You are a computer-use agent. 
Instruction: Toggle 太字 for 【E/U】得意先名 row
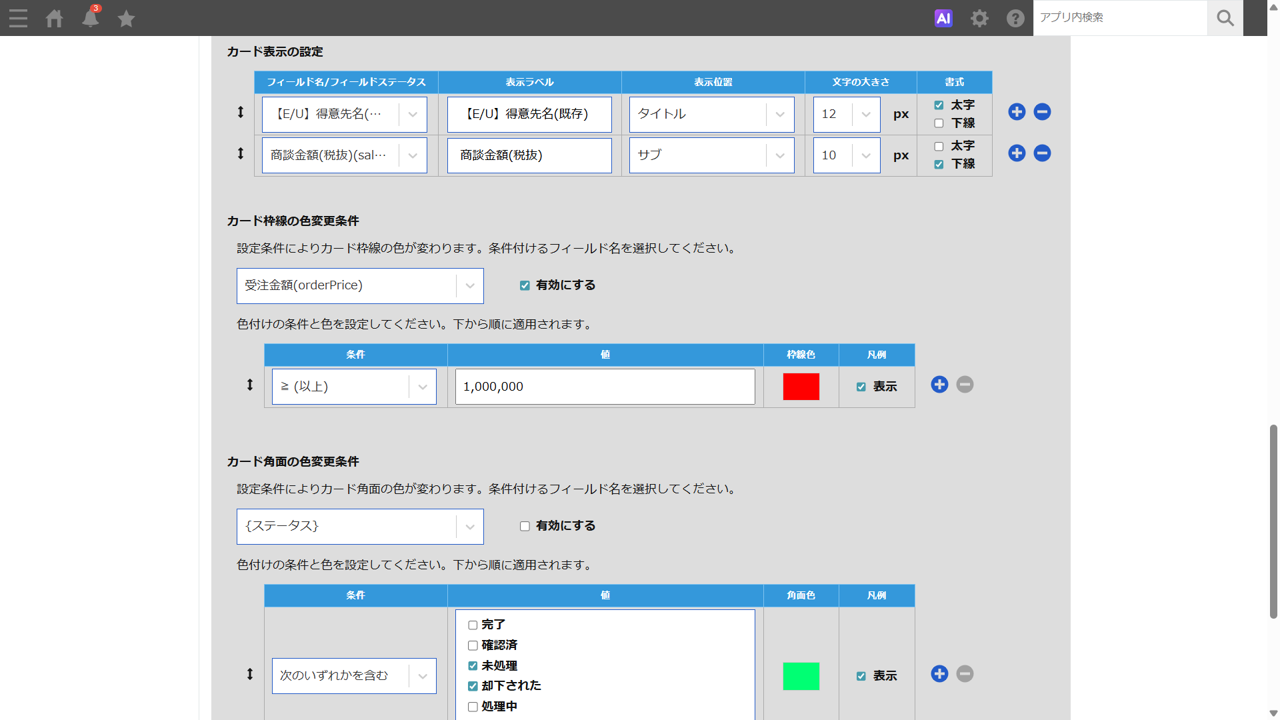938,105
